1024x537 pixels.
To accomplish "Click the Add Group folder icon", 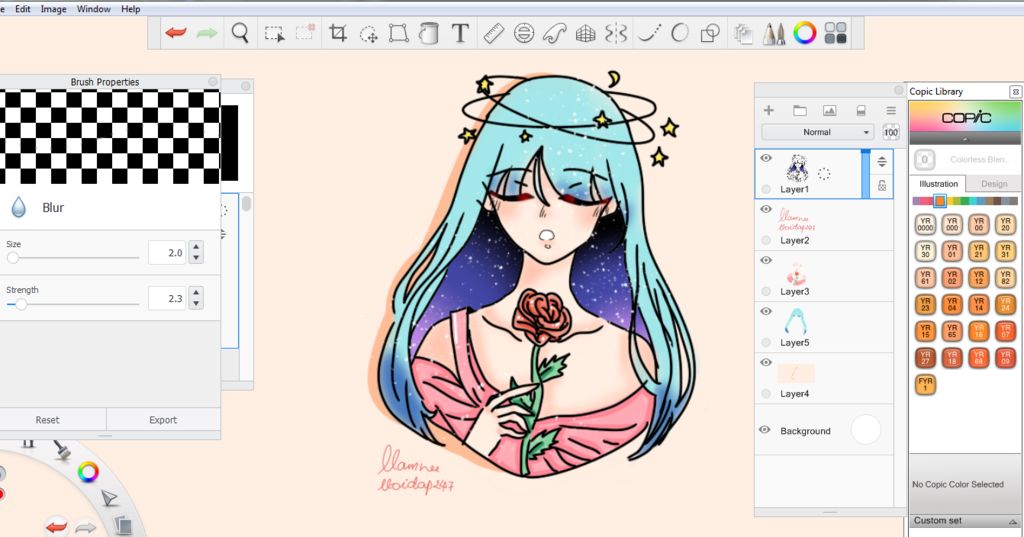I will click(x=799, y=110).
